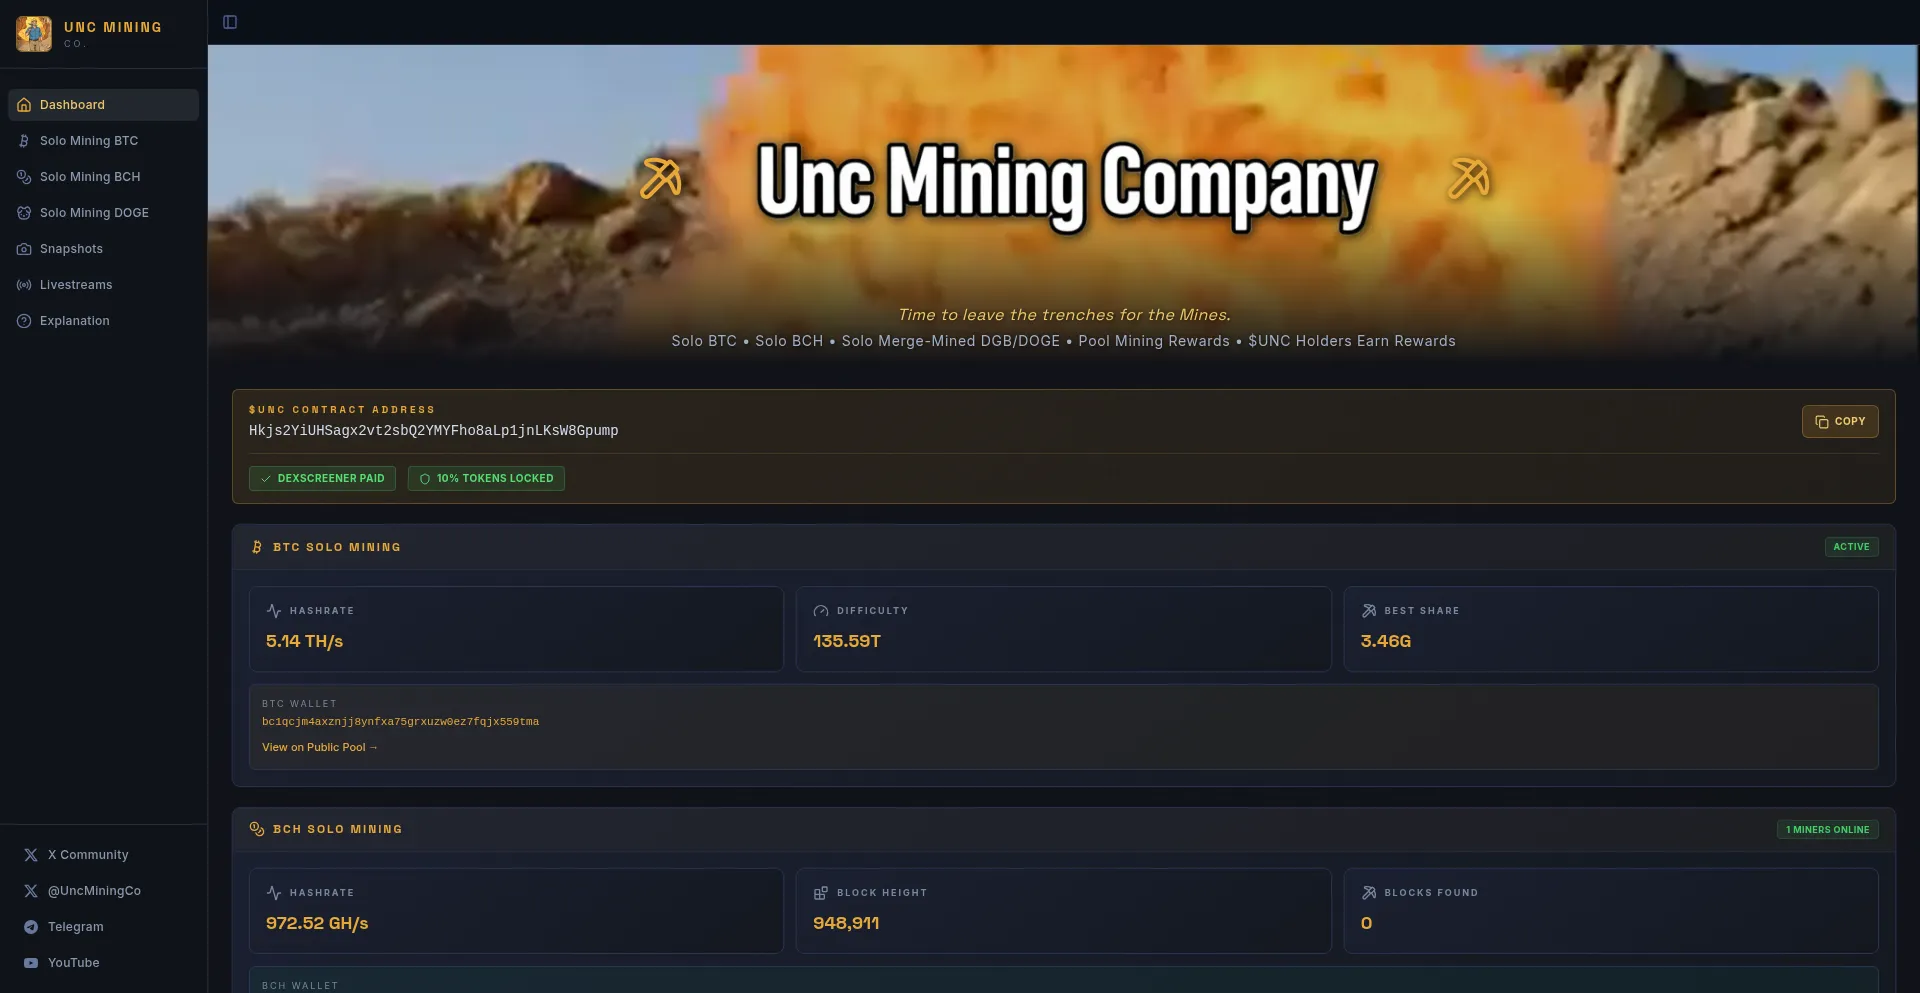Open the Explanation page

coord(104,321)
